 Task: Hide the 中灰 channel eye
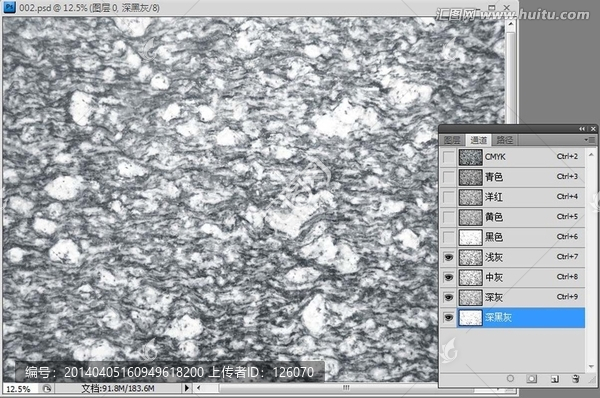point(448,277)
